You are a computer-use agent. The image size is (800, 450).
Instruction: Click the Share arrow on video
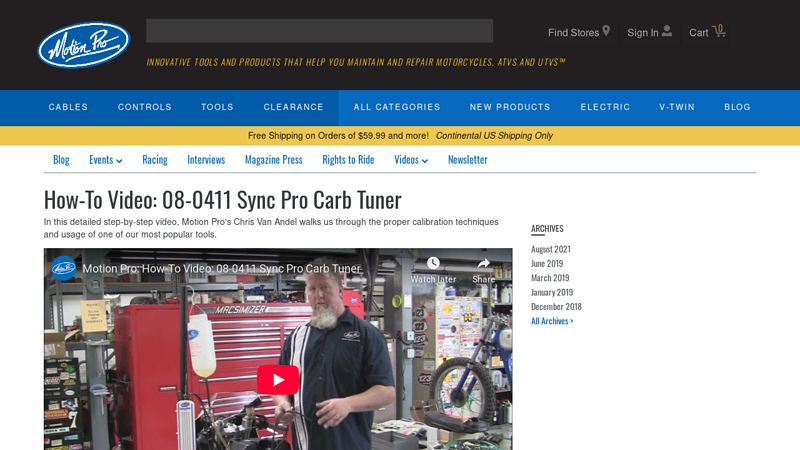483,264
